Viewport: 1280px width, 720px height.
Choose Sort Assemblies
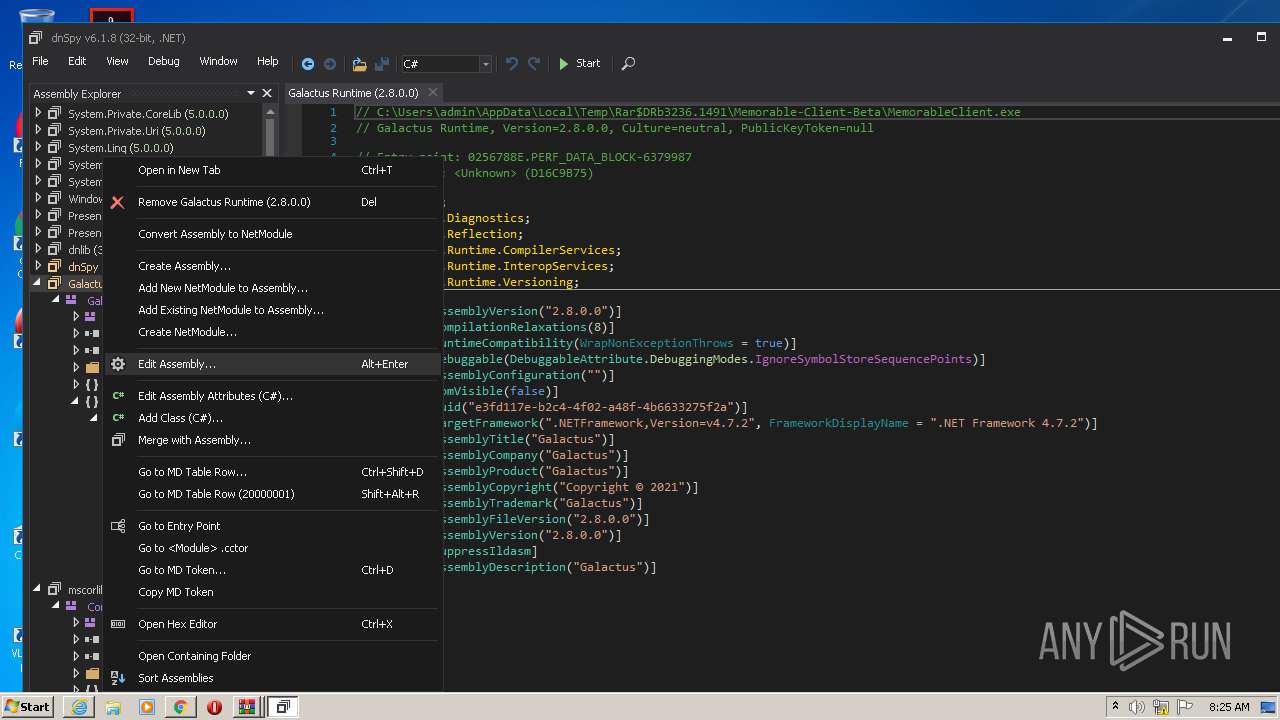point(273,678)
